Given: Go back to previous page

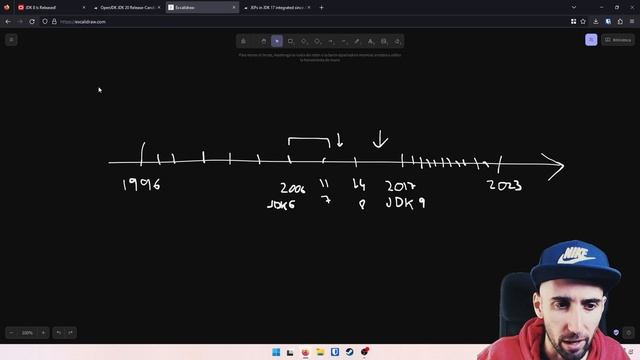Looking at the screenshot, I should 8,22.
